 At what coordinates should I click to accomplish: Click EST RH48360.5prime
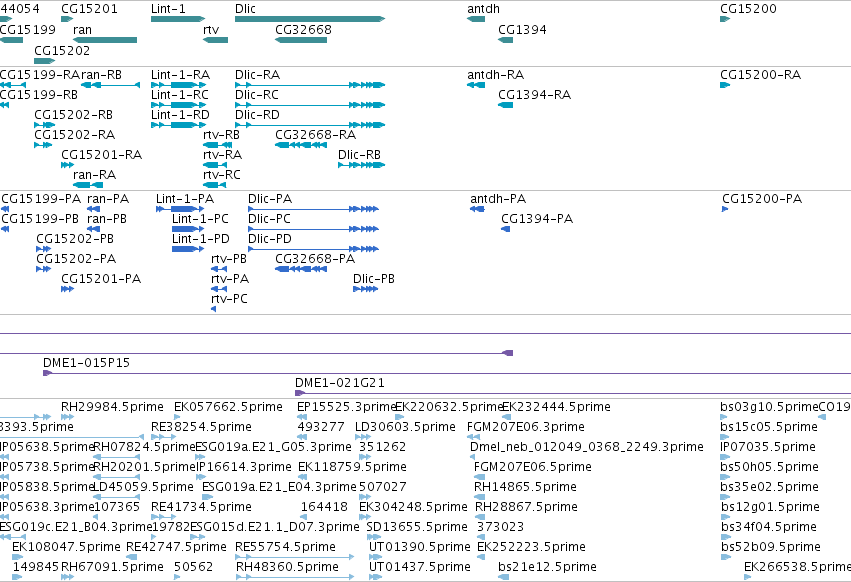[x=295, y=577]
